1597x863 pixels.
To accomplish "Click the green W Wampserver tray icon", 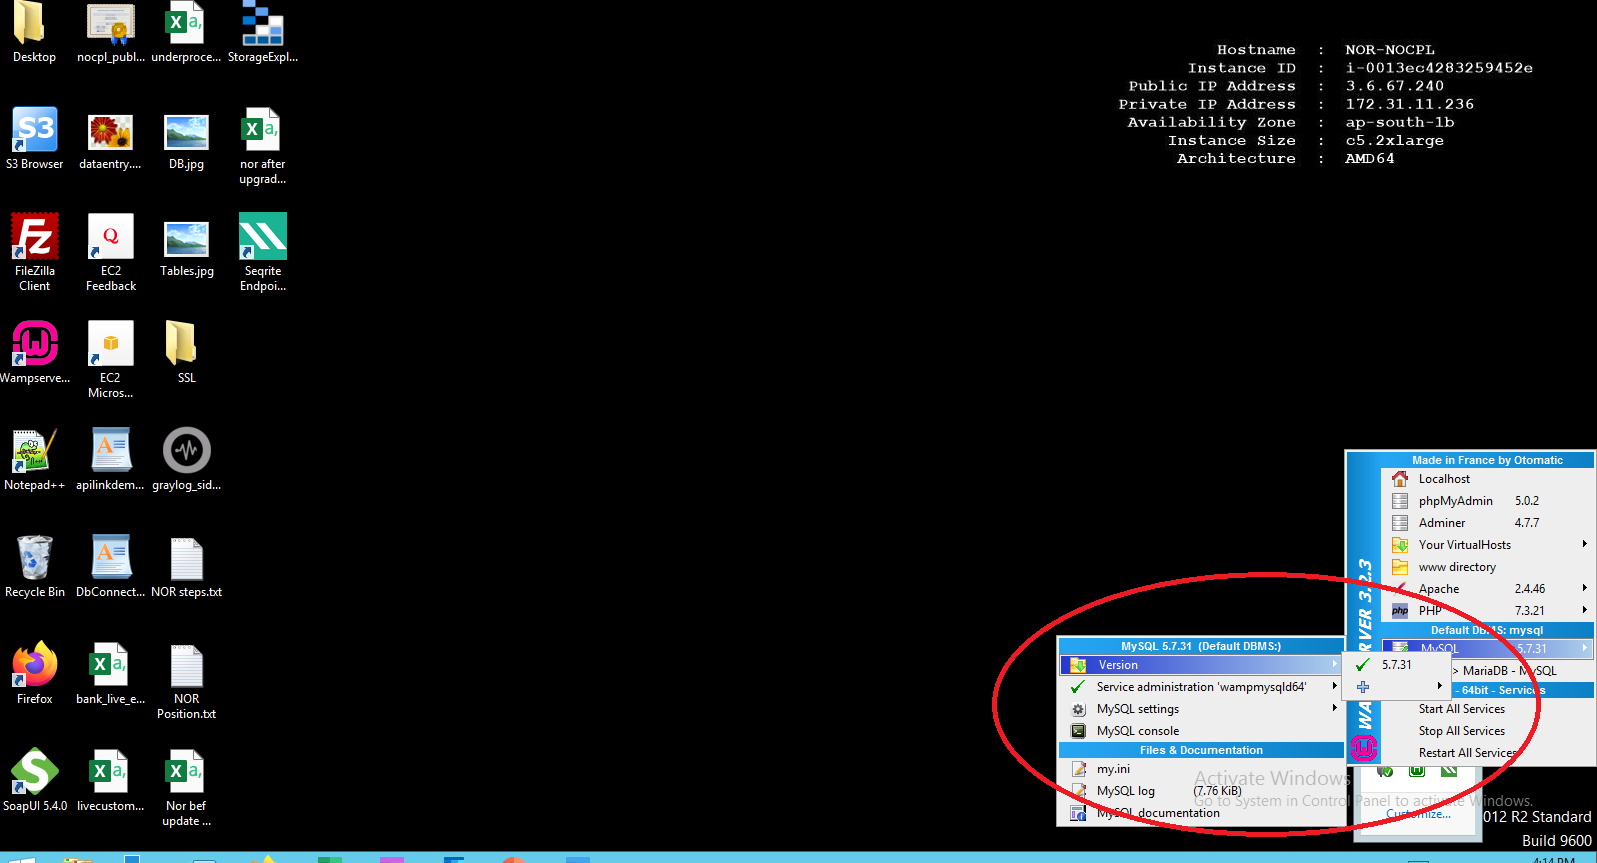I will 1417,771.
